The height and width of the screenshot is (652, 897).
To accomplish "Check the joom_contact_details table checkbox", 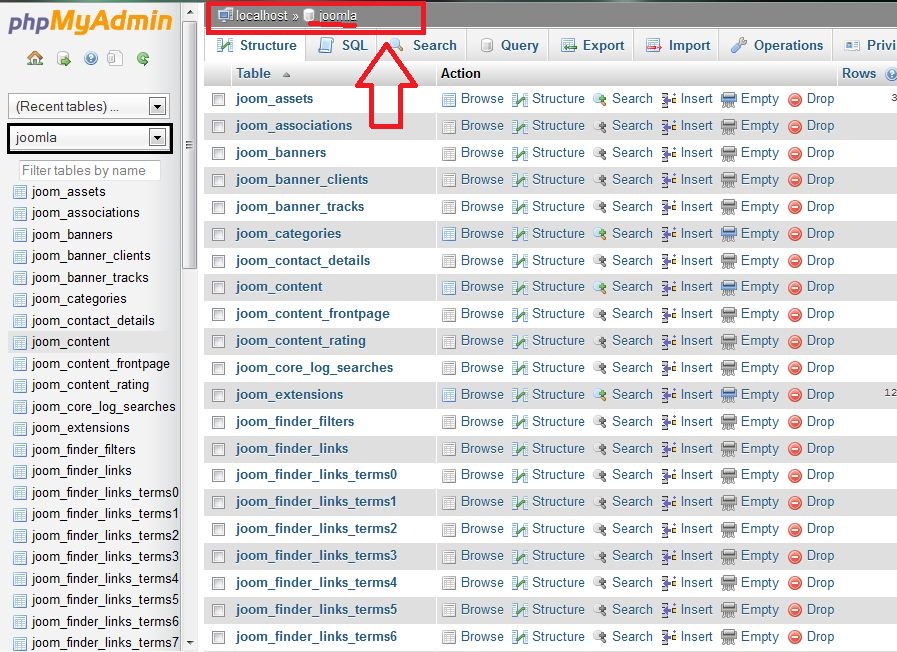I will [x=219, y=261].
